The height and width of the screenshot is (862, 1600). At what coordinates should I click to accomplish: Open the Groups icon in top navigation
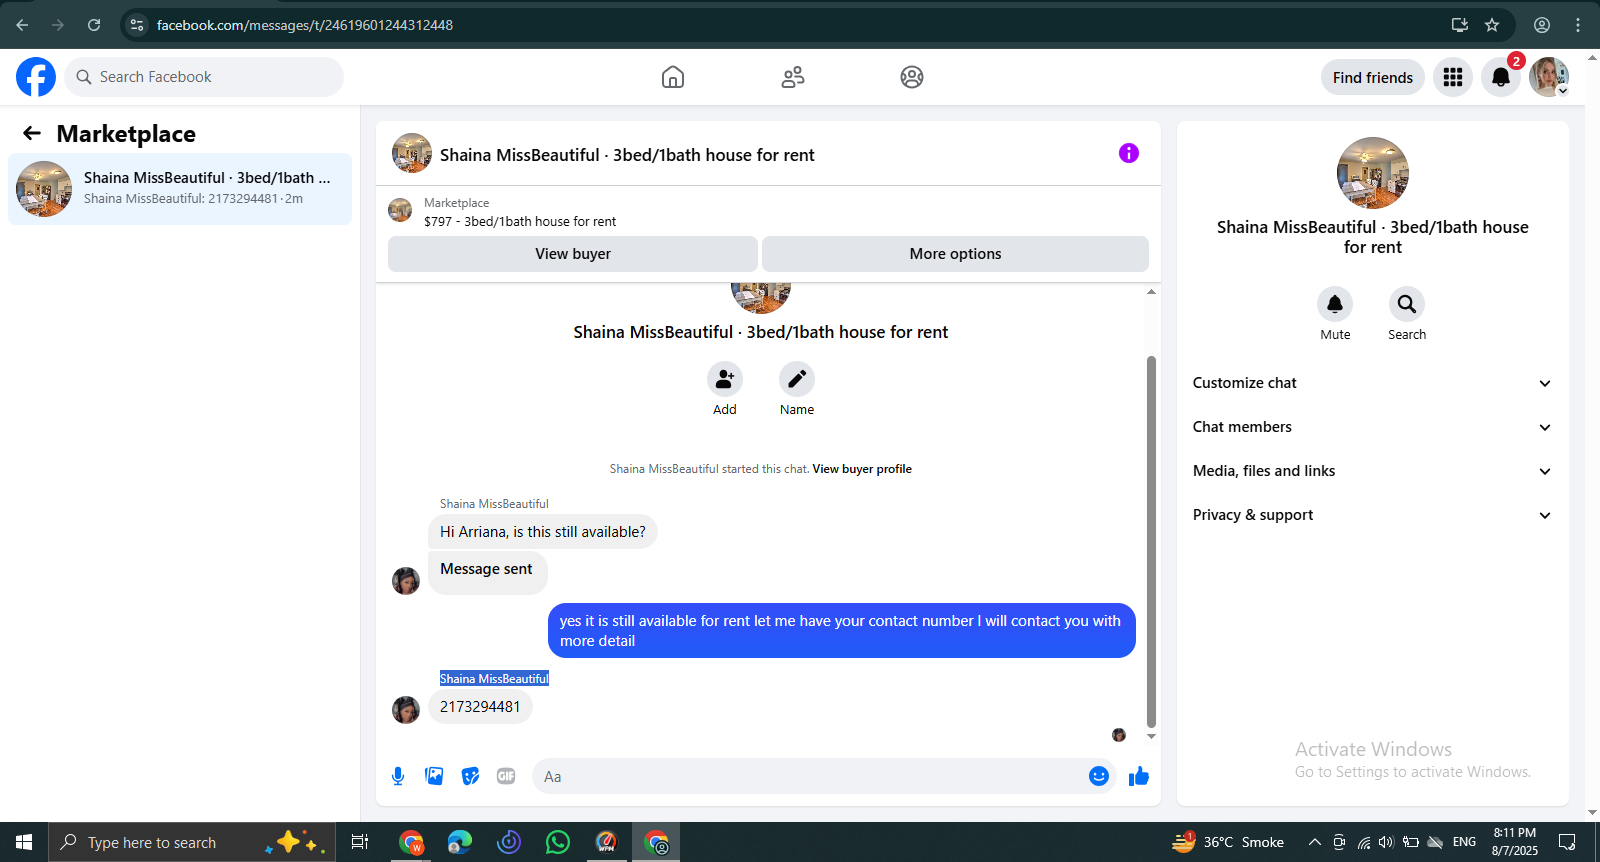[x=912, y=77]
